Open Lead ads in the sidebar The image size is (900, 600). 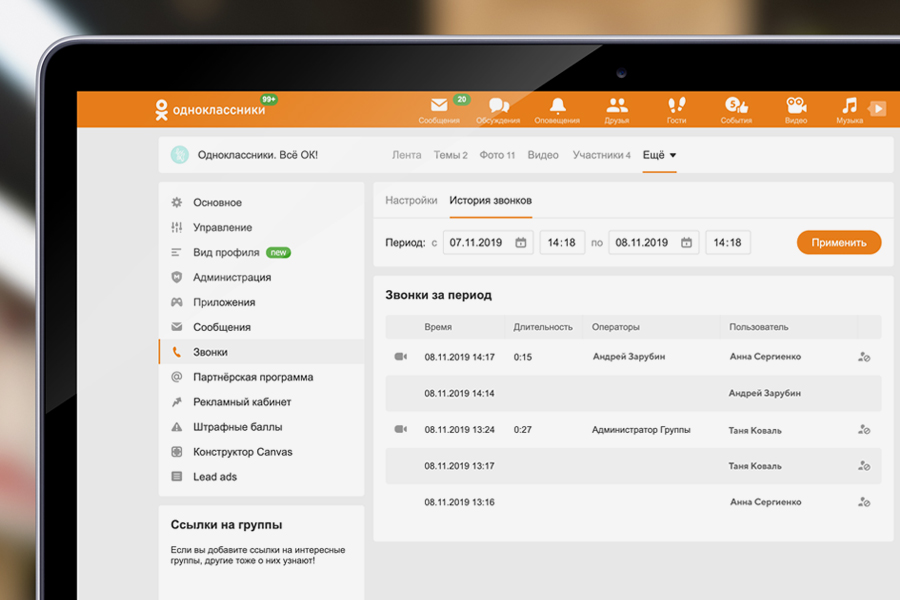tap(261, 477)
